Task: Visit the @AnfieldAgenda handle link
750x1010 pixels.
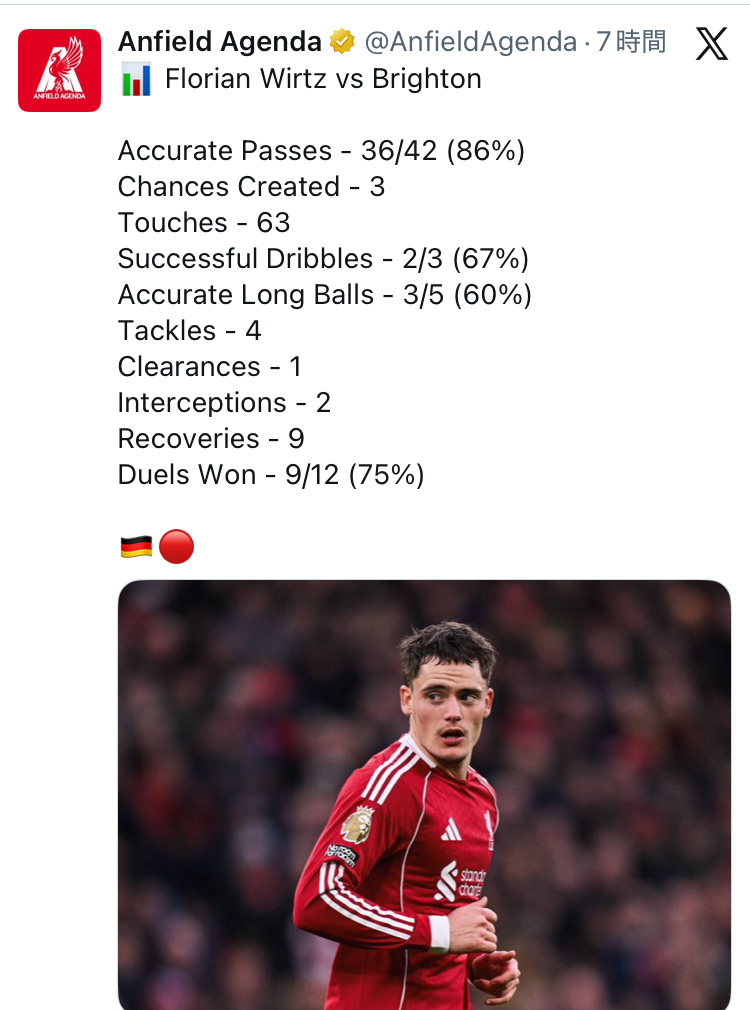Action: tap(470, 42)
